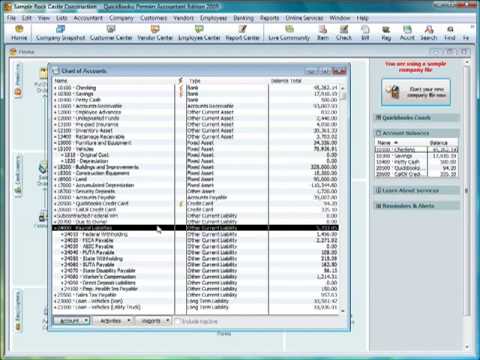Click the Check toolbar icon
This screenshot has height=360, width=480.
click(344, 33)
